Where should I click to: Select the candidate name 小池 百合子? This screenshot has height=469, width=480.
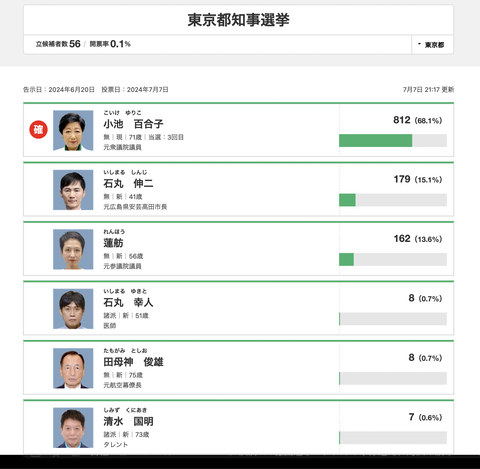click(133, 124)
